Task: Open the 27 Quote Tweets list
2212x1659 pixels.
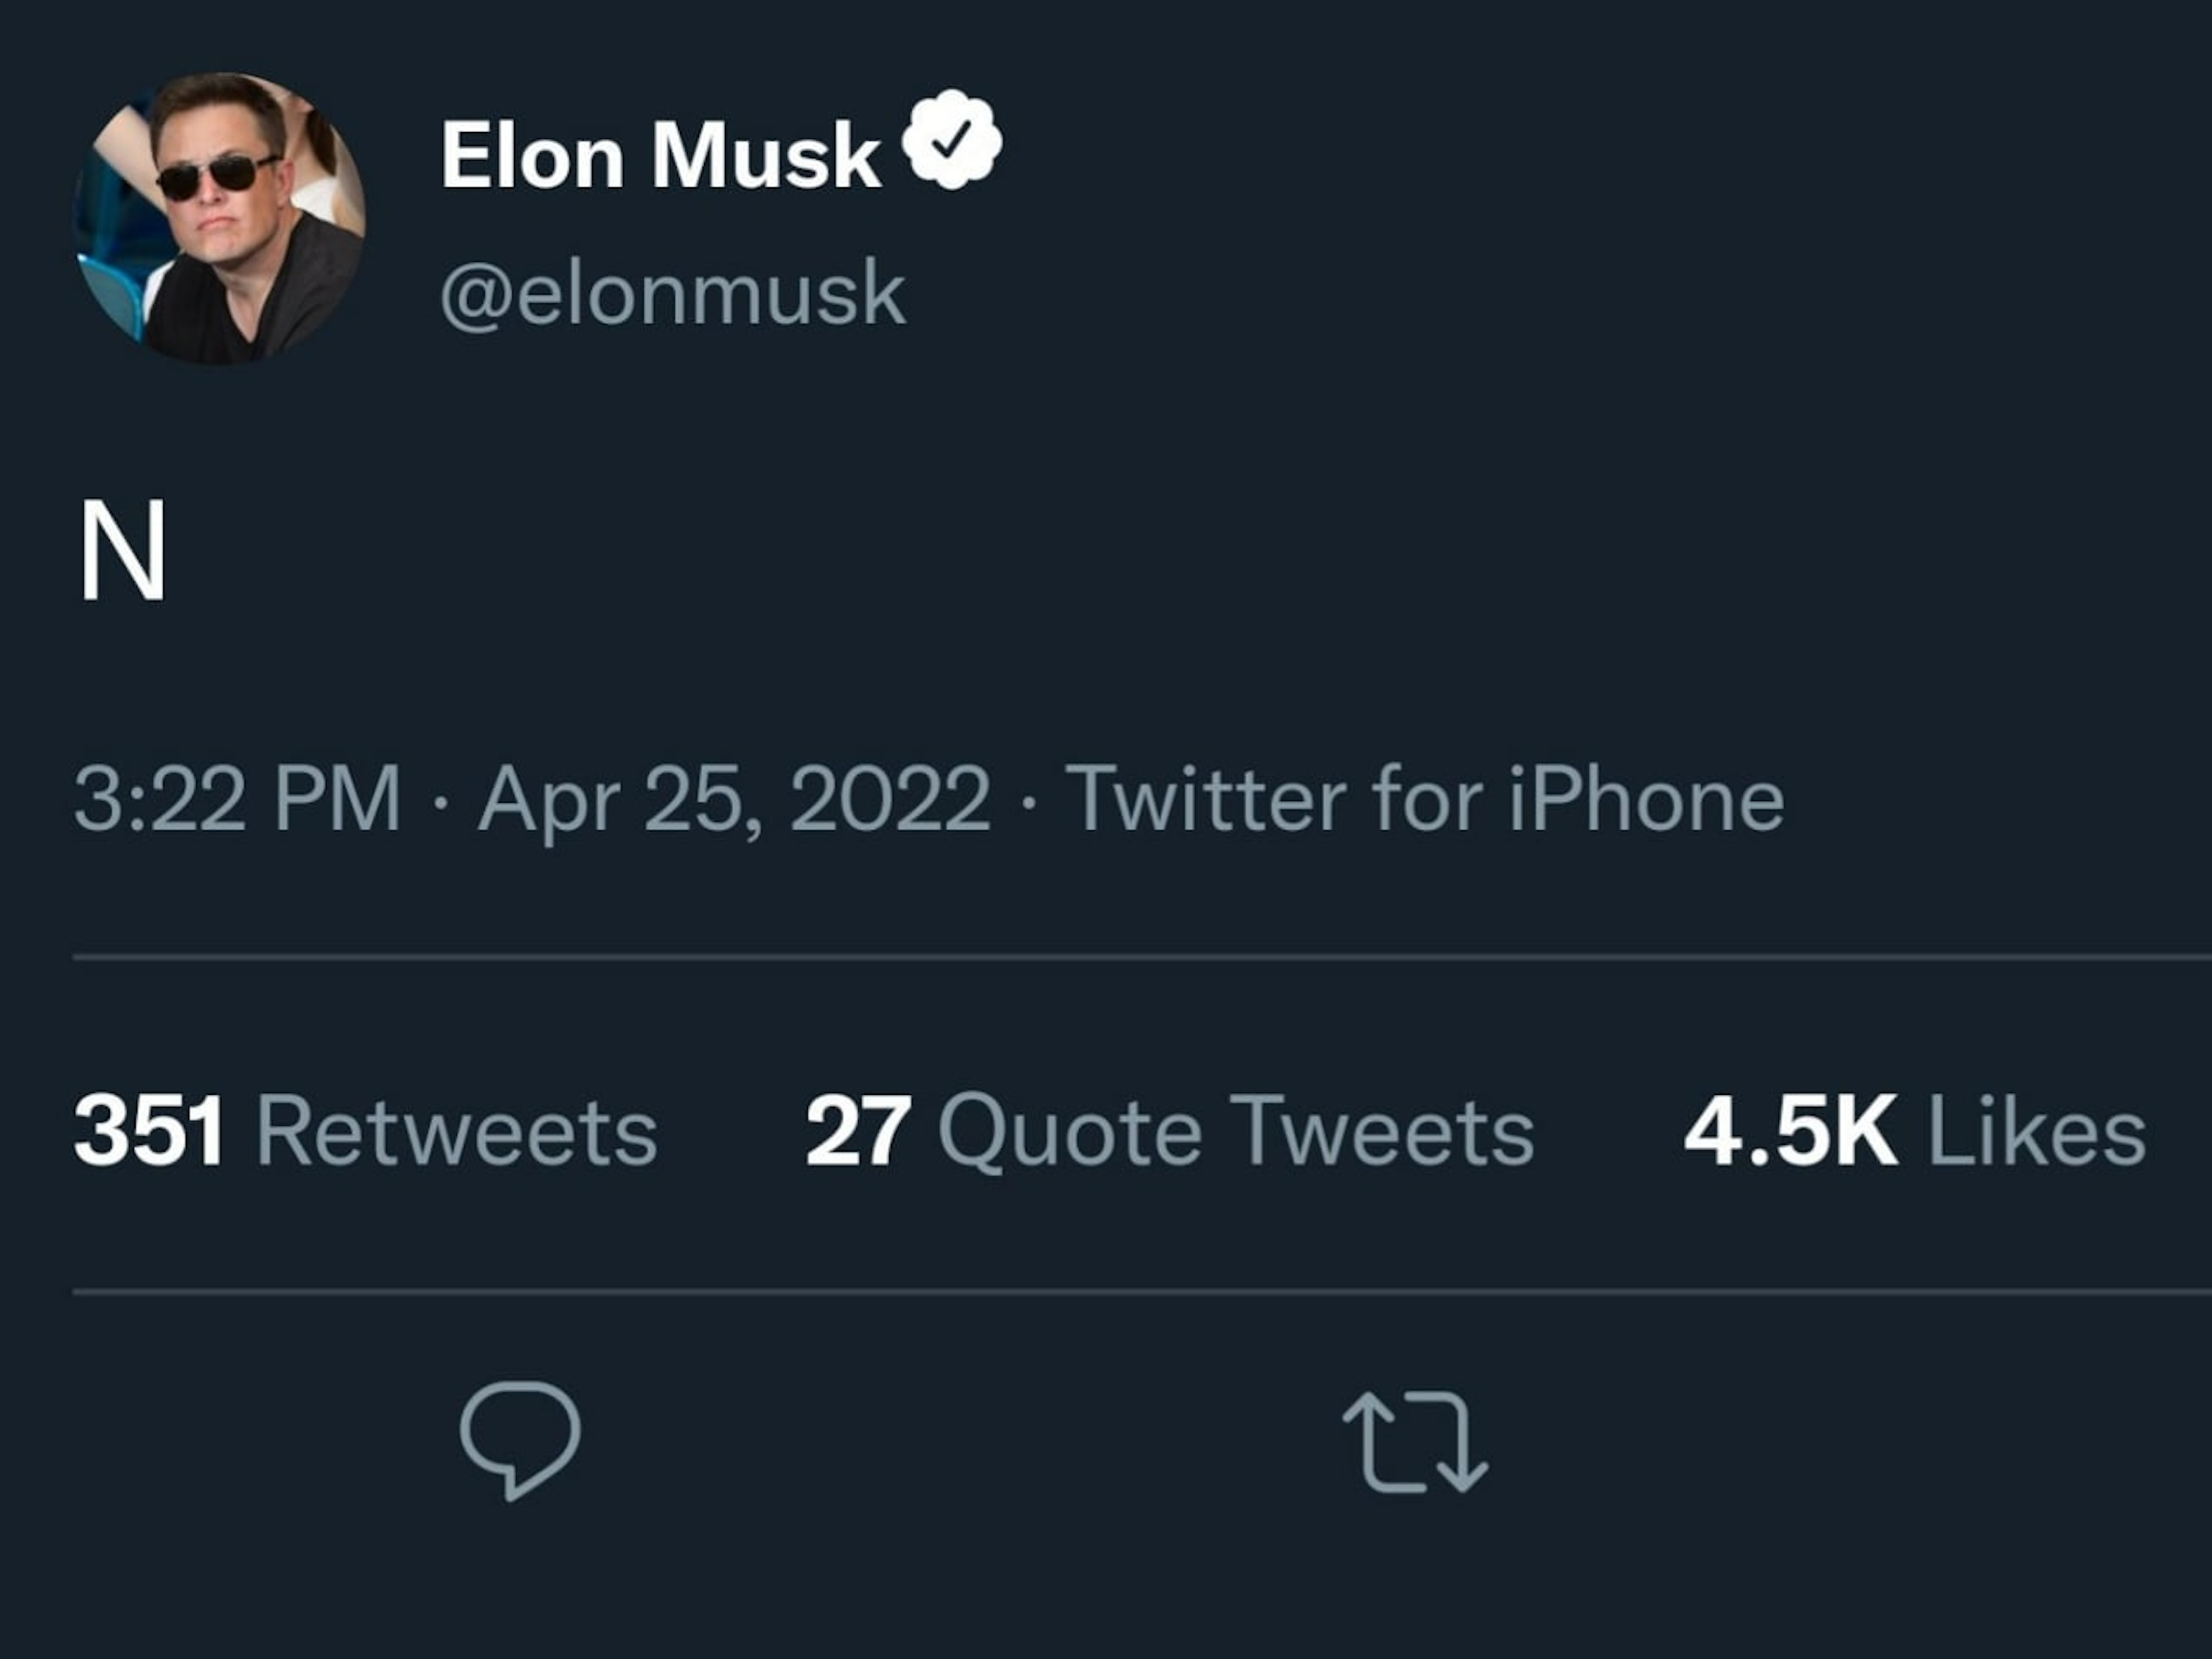Action: [x=1170, y=1132]
